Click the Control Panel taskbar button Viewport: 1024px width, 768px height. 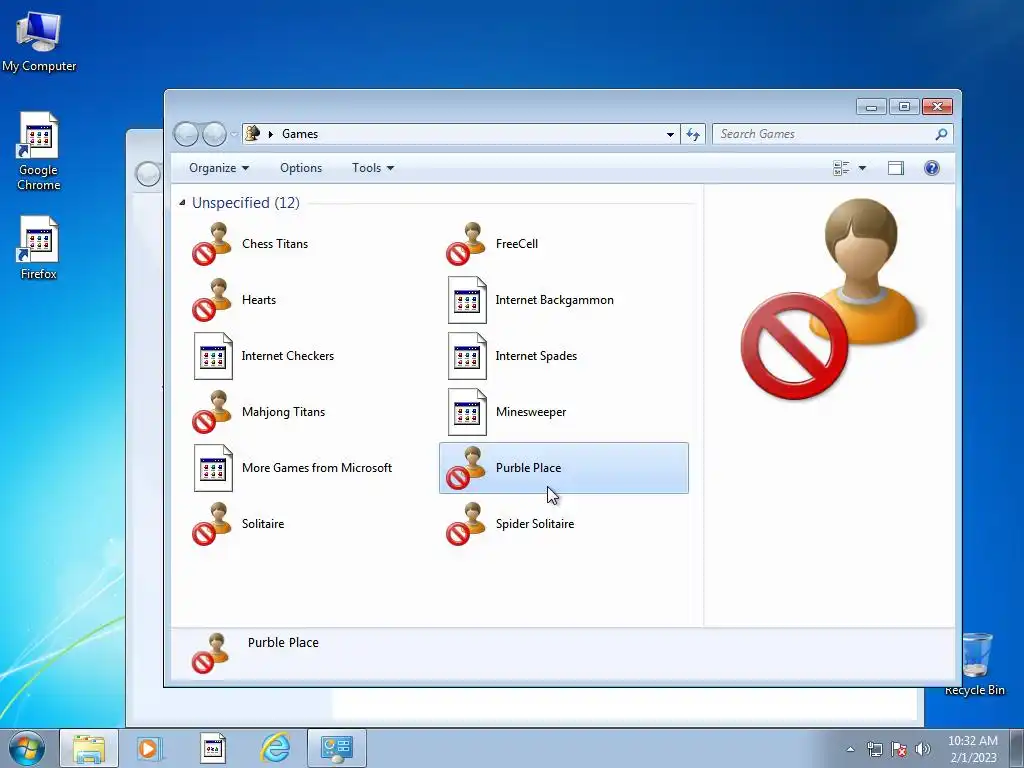point(337,748)
